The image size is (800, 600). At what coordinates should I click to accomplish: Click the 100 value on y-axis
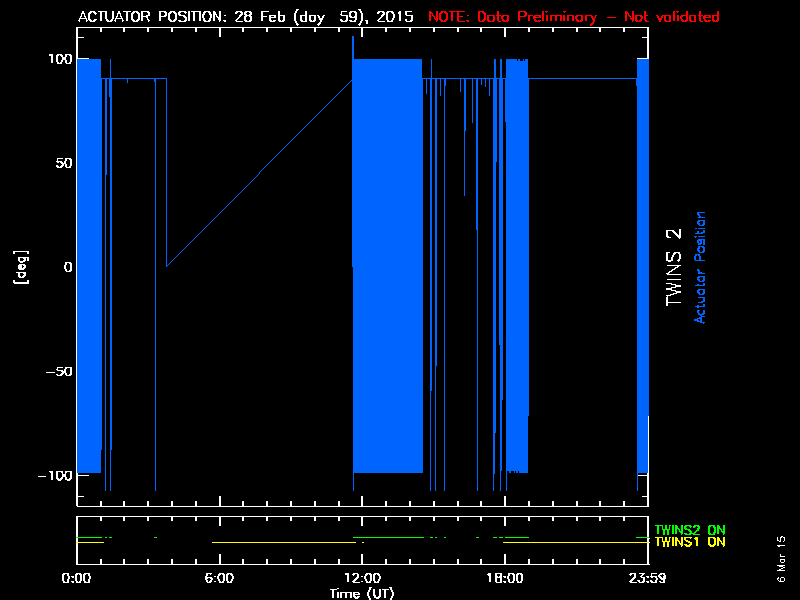coord(59,59)
